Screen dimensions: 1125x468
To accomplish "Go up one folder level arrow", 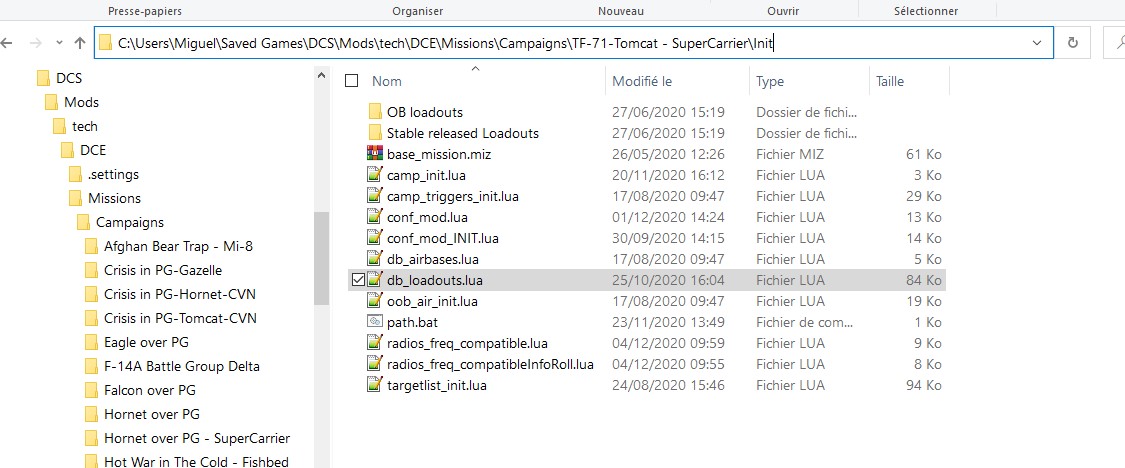I will point(80,43).
